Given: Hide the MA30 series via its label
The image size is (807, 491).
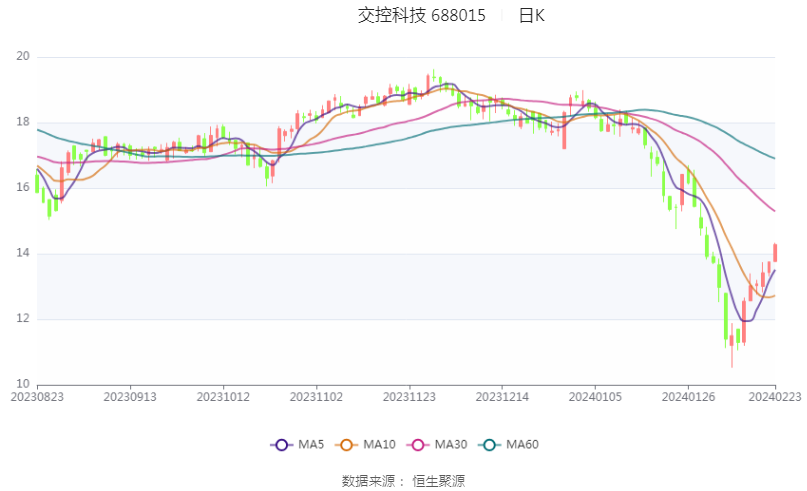Looking at the screenshot, I should 451,445.
